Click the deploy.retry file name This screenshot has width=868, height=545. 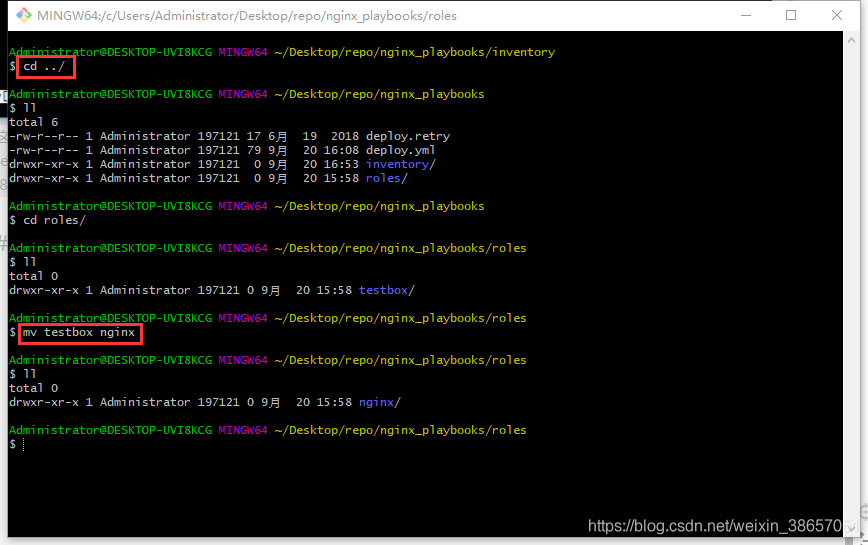(x=408, y=136)
